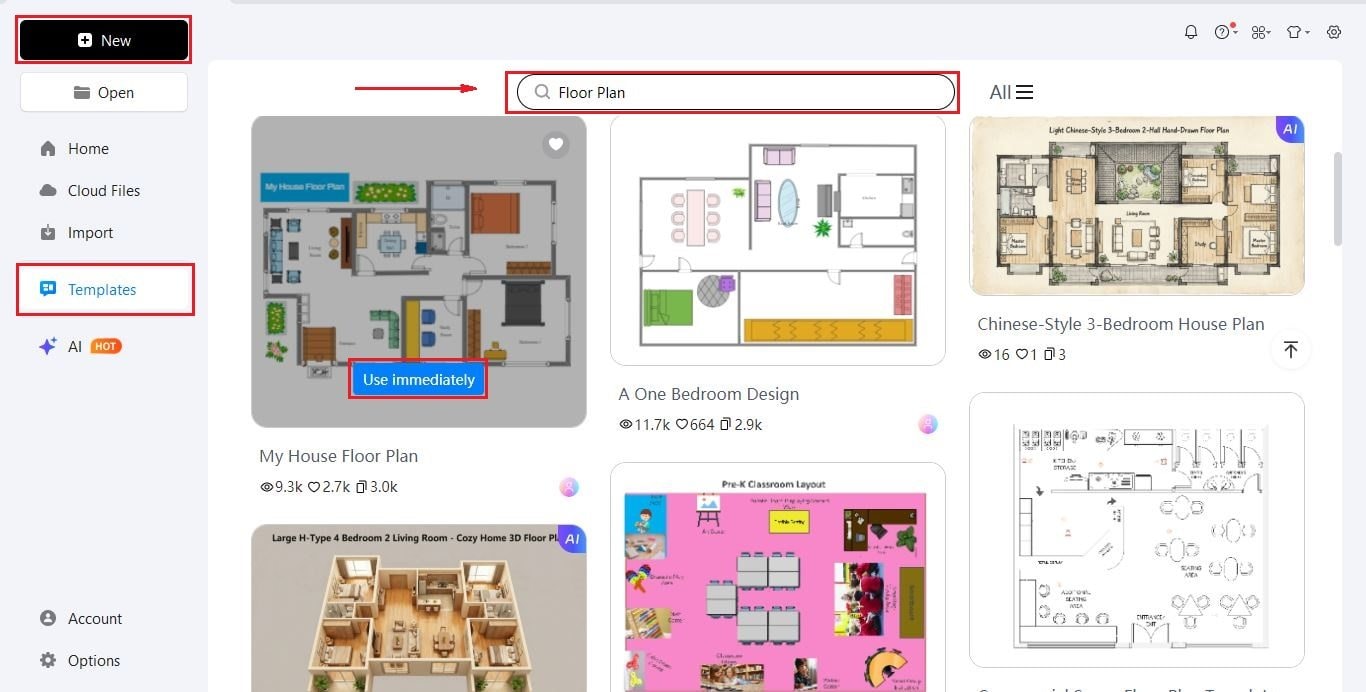Open the author avatar of My House Floor Plan

tap(569, 487)
